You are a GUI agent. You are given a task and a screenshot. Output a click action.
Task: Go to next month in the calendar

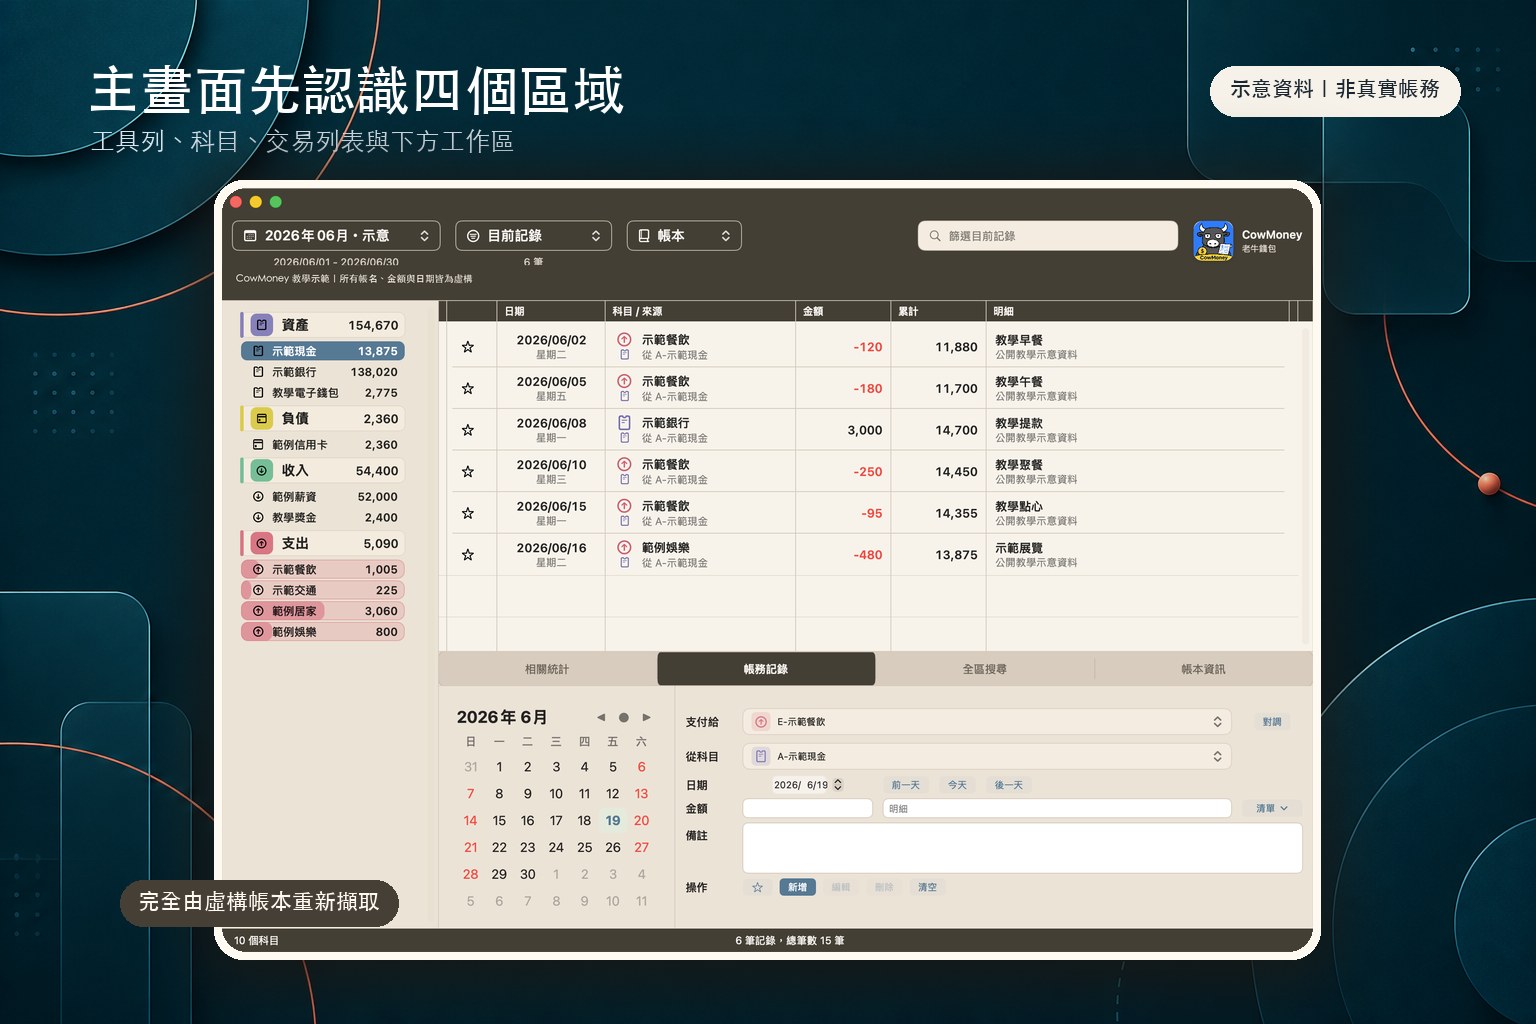click(647, 717)
